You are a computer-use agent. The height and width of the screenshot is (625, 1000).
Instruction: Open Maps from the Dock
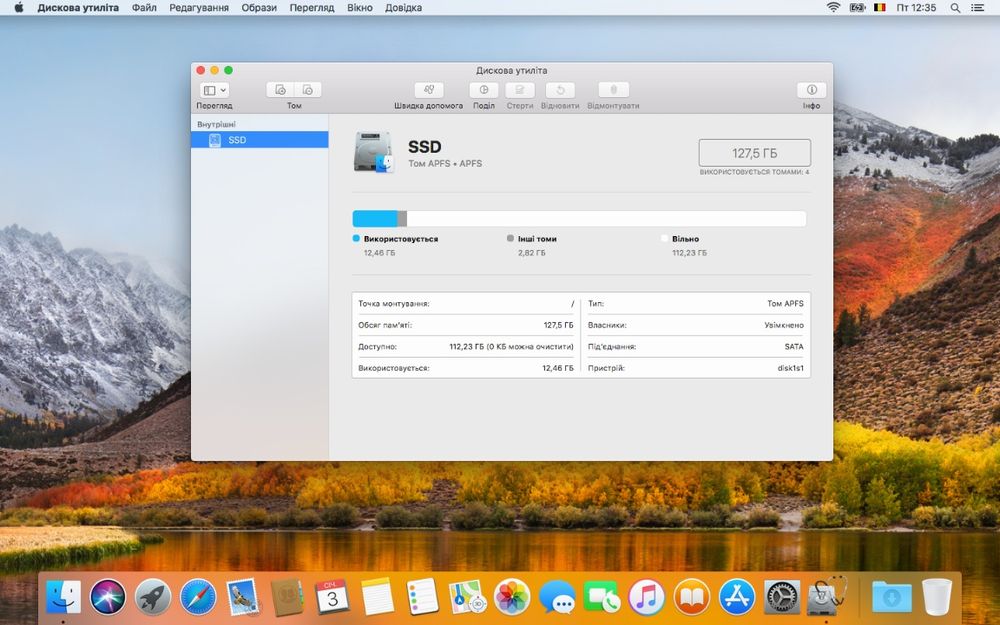pyautogui.click(x=467, y=598)
